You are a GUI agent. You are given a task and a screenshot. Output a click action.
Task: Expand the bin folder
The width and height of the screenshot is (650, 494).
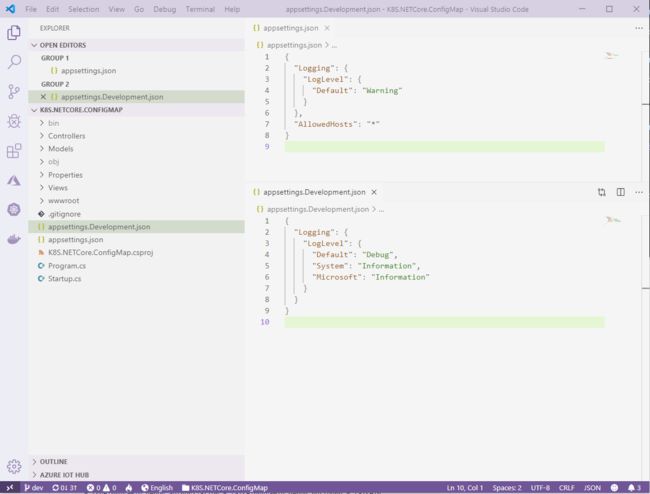tap(137, 123)
